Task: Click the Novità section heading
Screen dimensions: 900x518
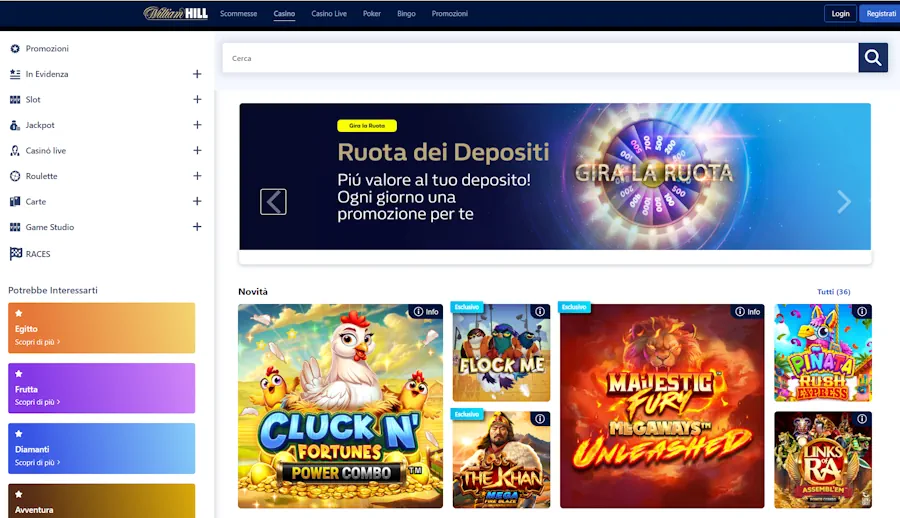Action: coord(253,292)
